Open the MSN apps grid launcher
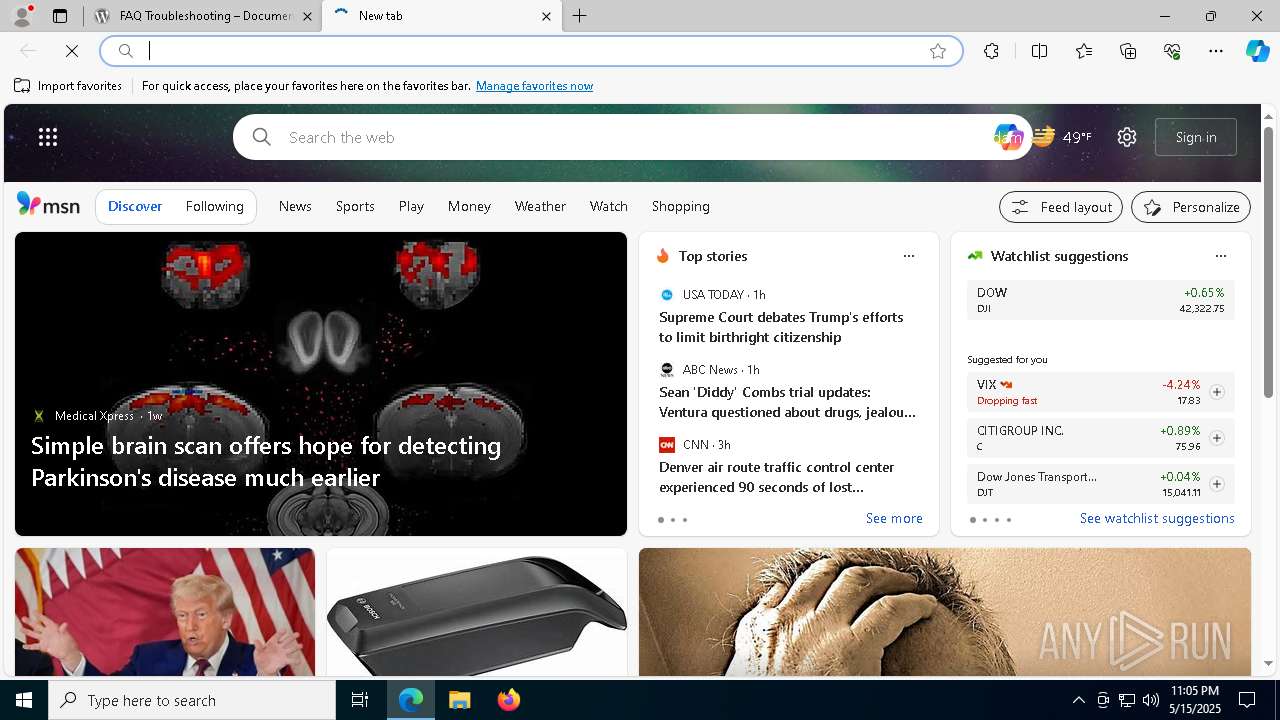This screenshot has width=1280, height=720. 48,137
